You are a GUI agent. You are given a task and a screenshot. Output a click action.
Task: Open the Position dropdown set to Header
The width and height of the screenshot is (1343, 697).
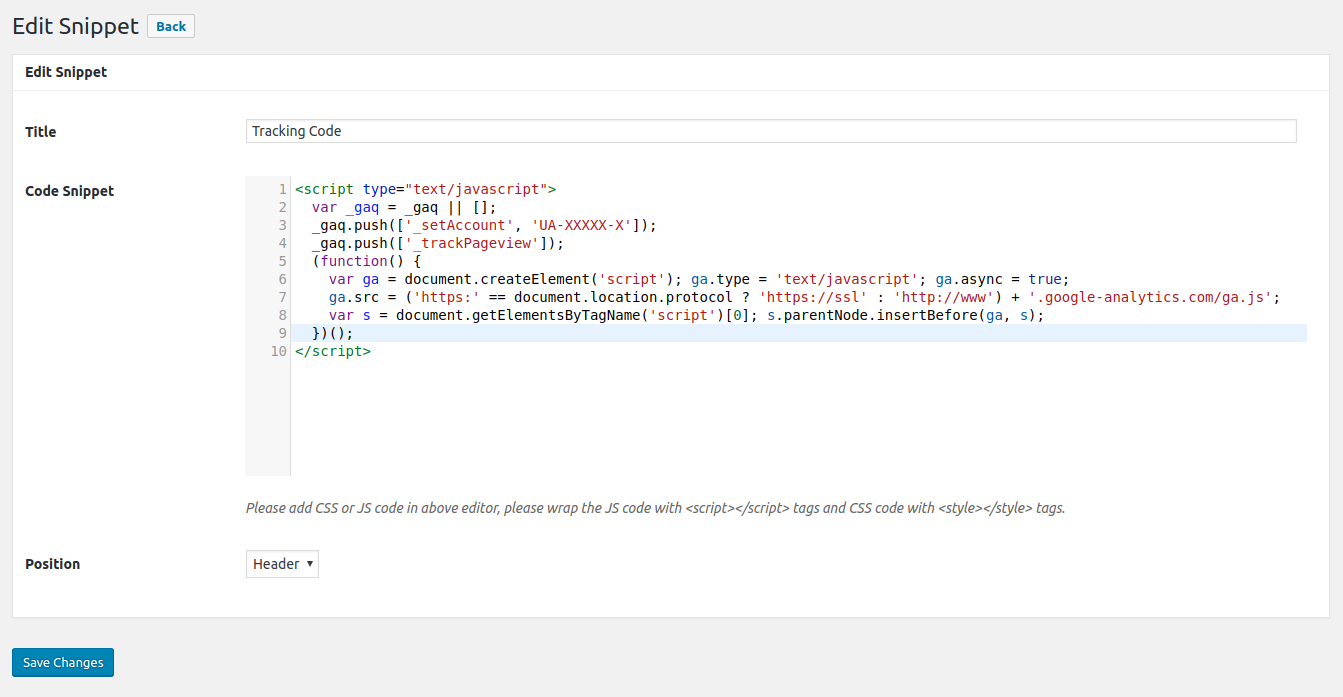point(282,564)
